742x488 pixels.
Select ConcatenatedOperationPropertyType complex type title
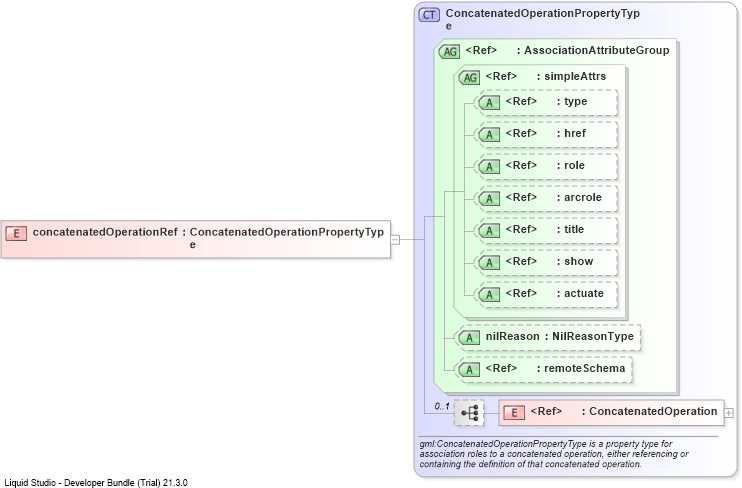[x=542, y=19]
